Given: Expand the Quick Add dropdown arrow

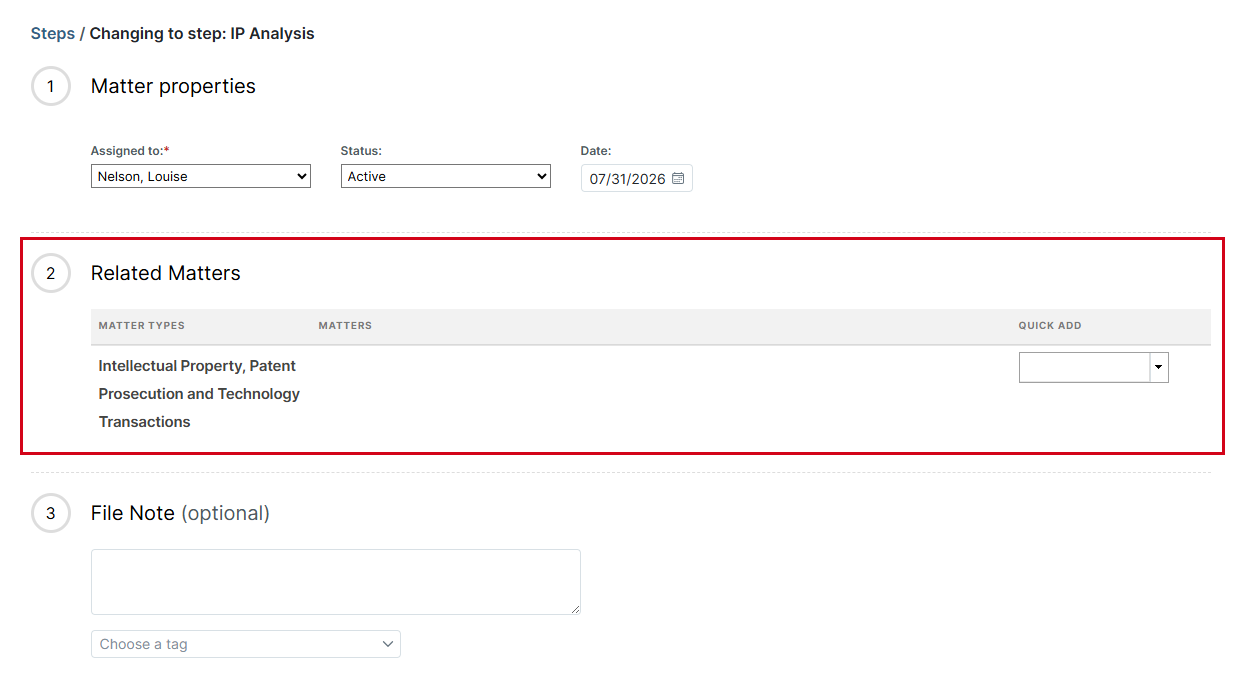Looking at the screenshot, I should (x=1159, y=368).
